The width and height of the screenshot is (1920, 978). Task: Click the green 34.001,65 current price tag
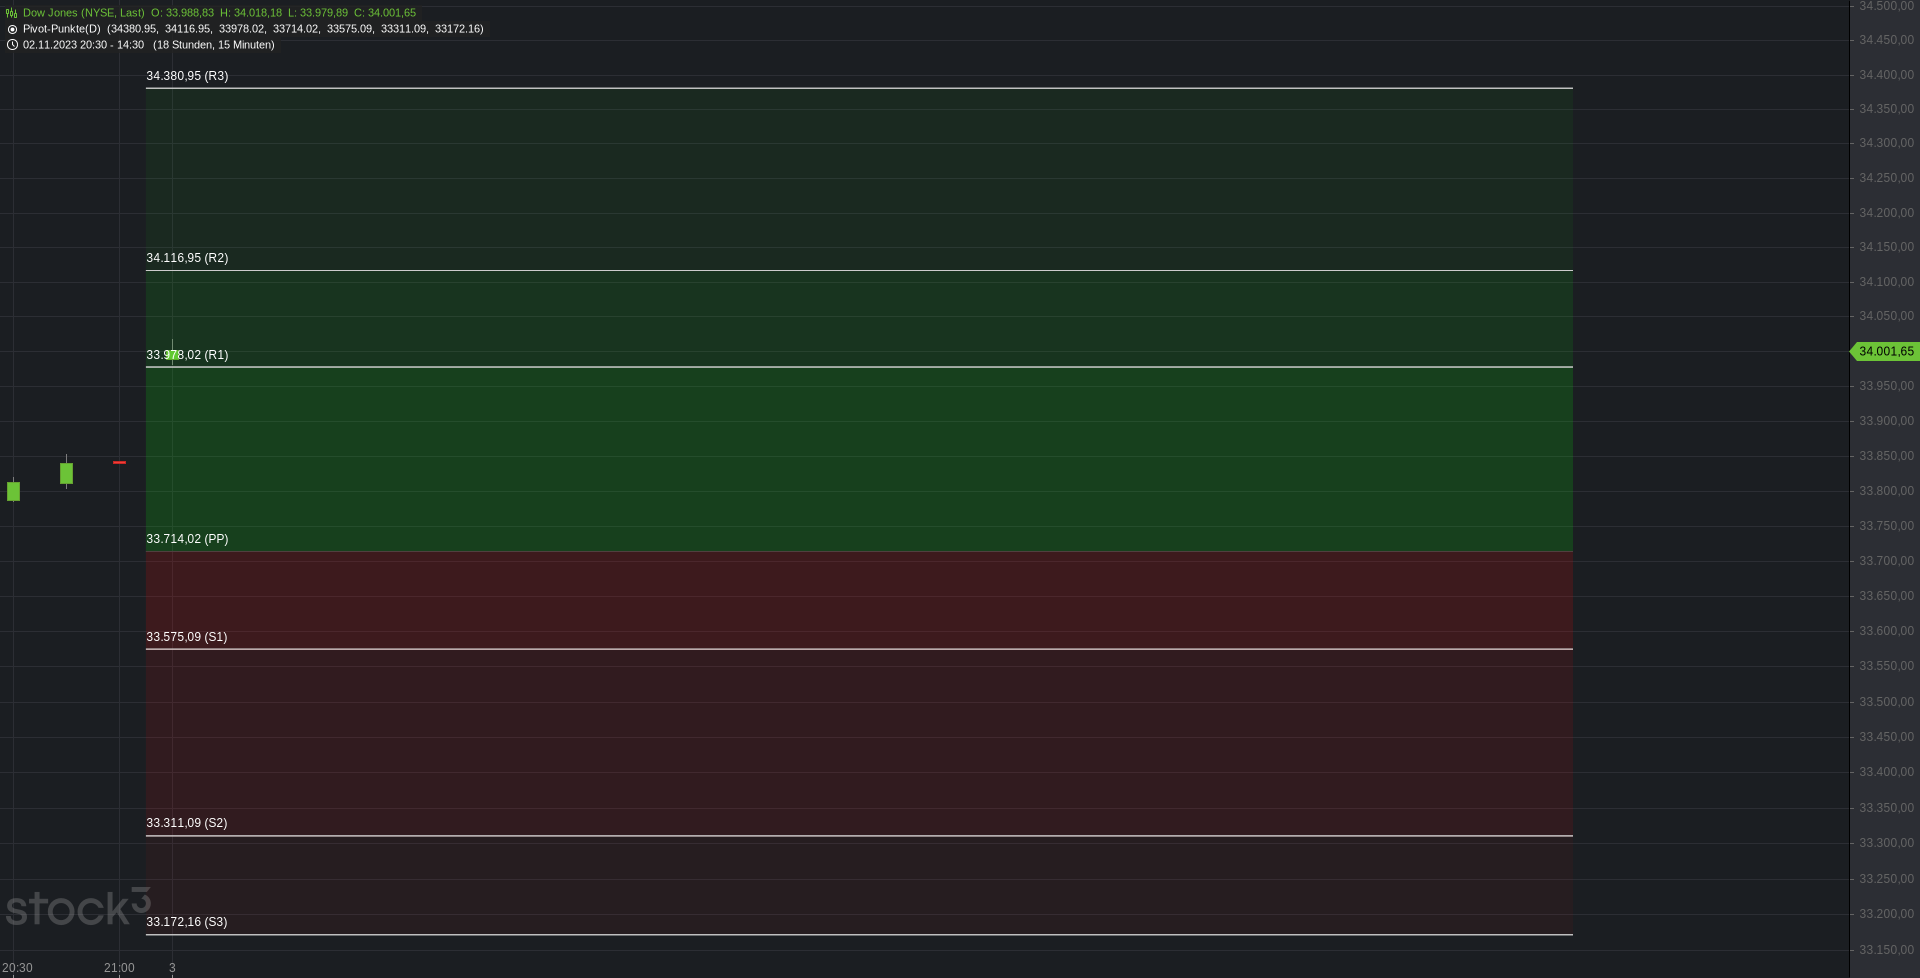[1884, 352]
